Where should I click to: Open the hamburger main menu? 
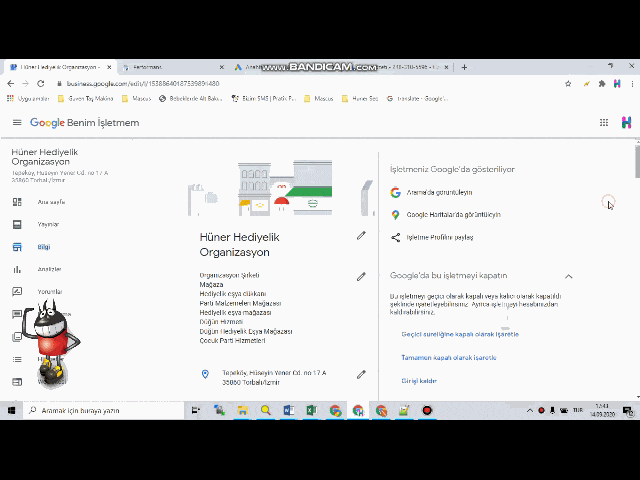coord(17,122)
